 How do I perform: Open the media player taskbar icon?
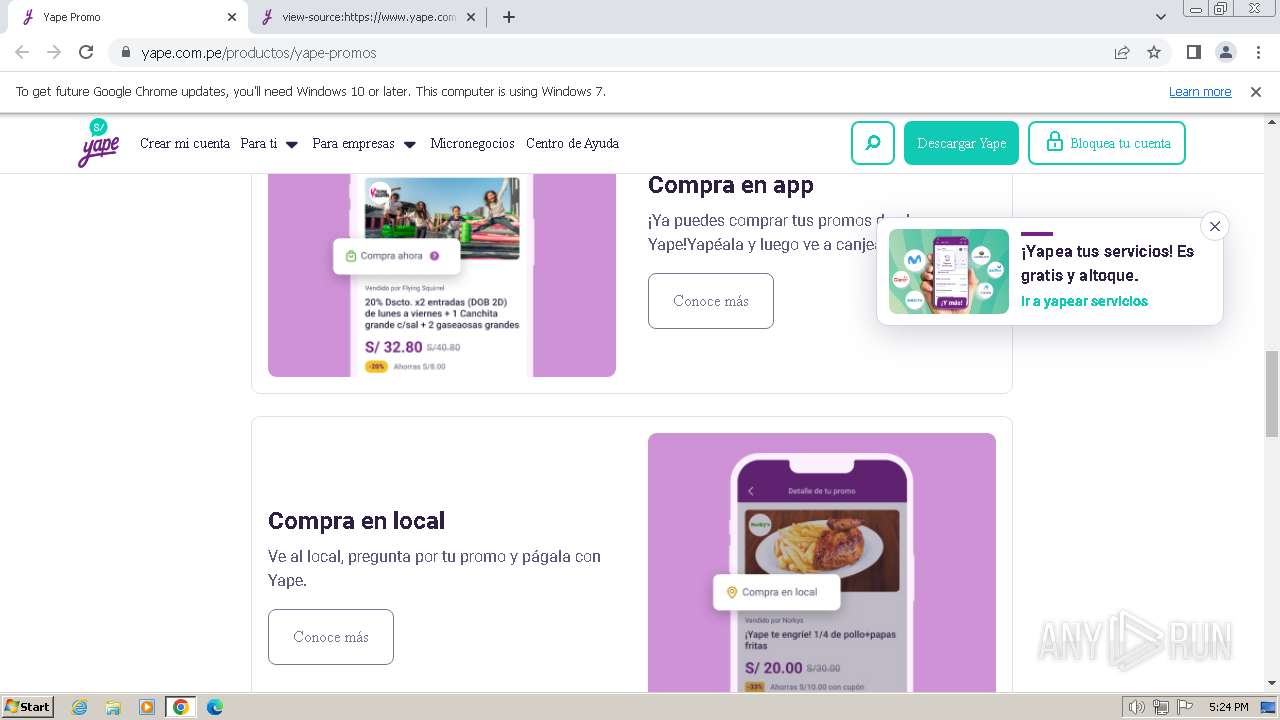coord(147,707)
